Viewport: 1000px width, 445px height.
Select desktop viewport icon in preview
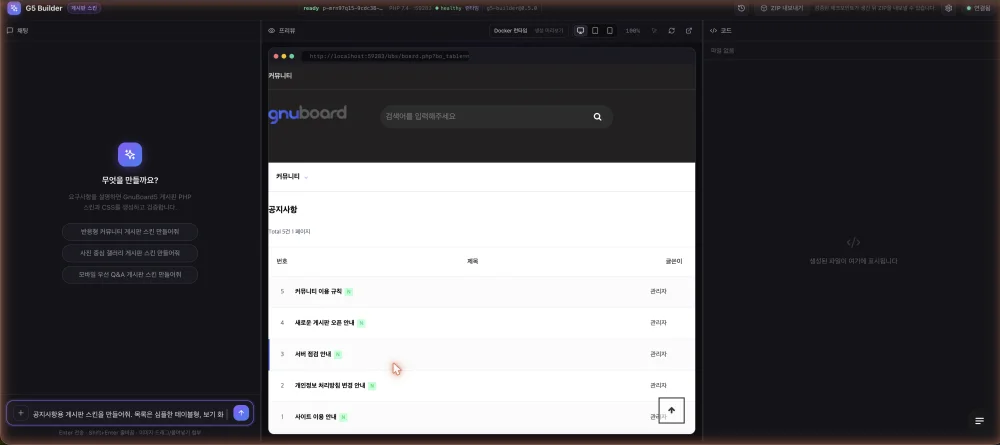[580, 31]
